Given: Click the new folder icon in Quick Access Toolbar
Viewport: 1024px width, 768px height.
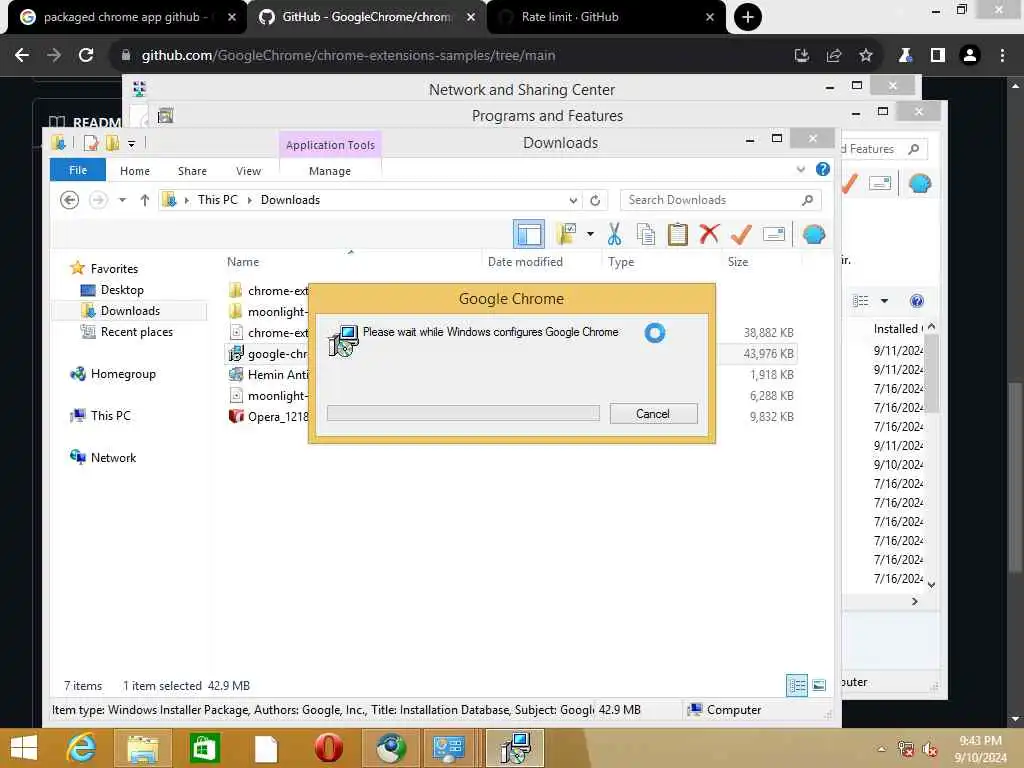Looking at the screenshot, I should tap(112, 142).
